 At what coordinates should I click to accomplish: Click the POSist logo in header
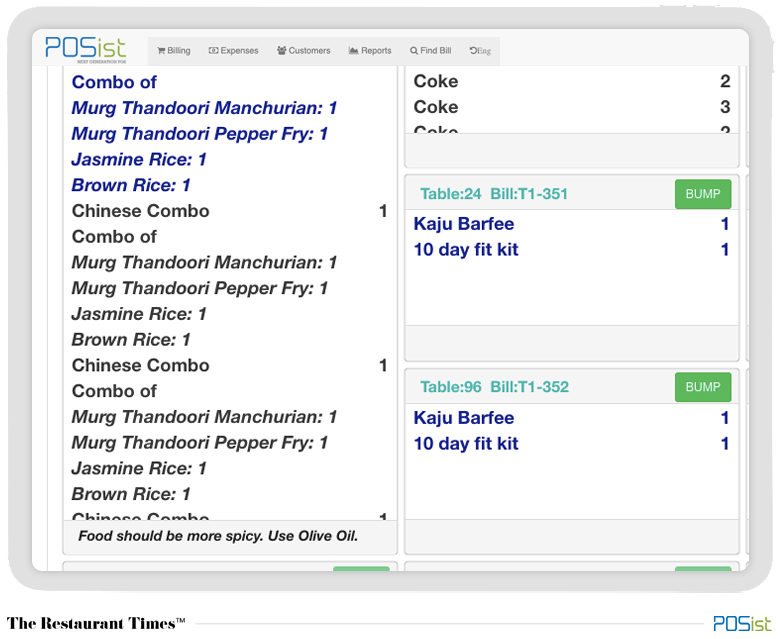point(85,49)
